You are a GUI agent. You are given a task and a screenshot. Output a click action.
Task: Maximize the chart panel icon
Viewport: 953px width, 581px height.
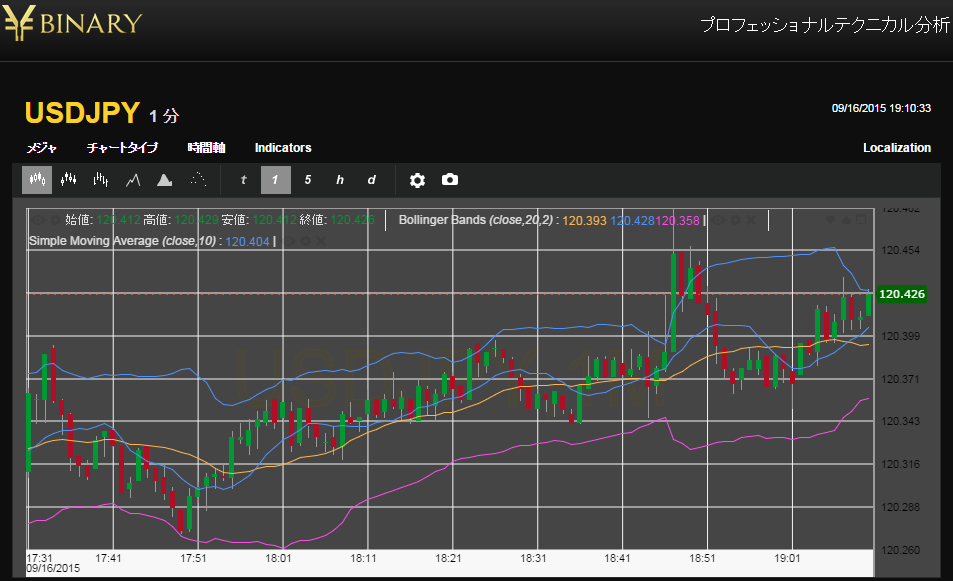pos(861,220)
